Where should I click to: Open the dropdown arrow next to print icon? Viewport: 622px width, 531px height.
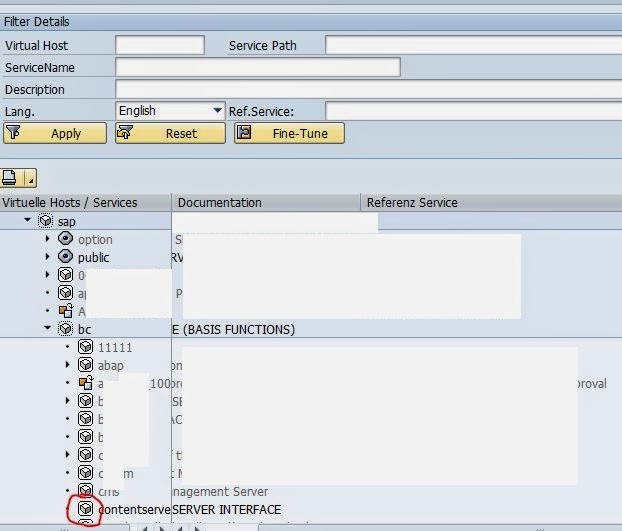(x=31, y=178)
